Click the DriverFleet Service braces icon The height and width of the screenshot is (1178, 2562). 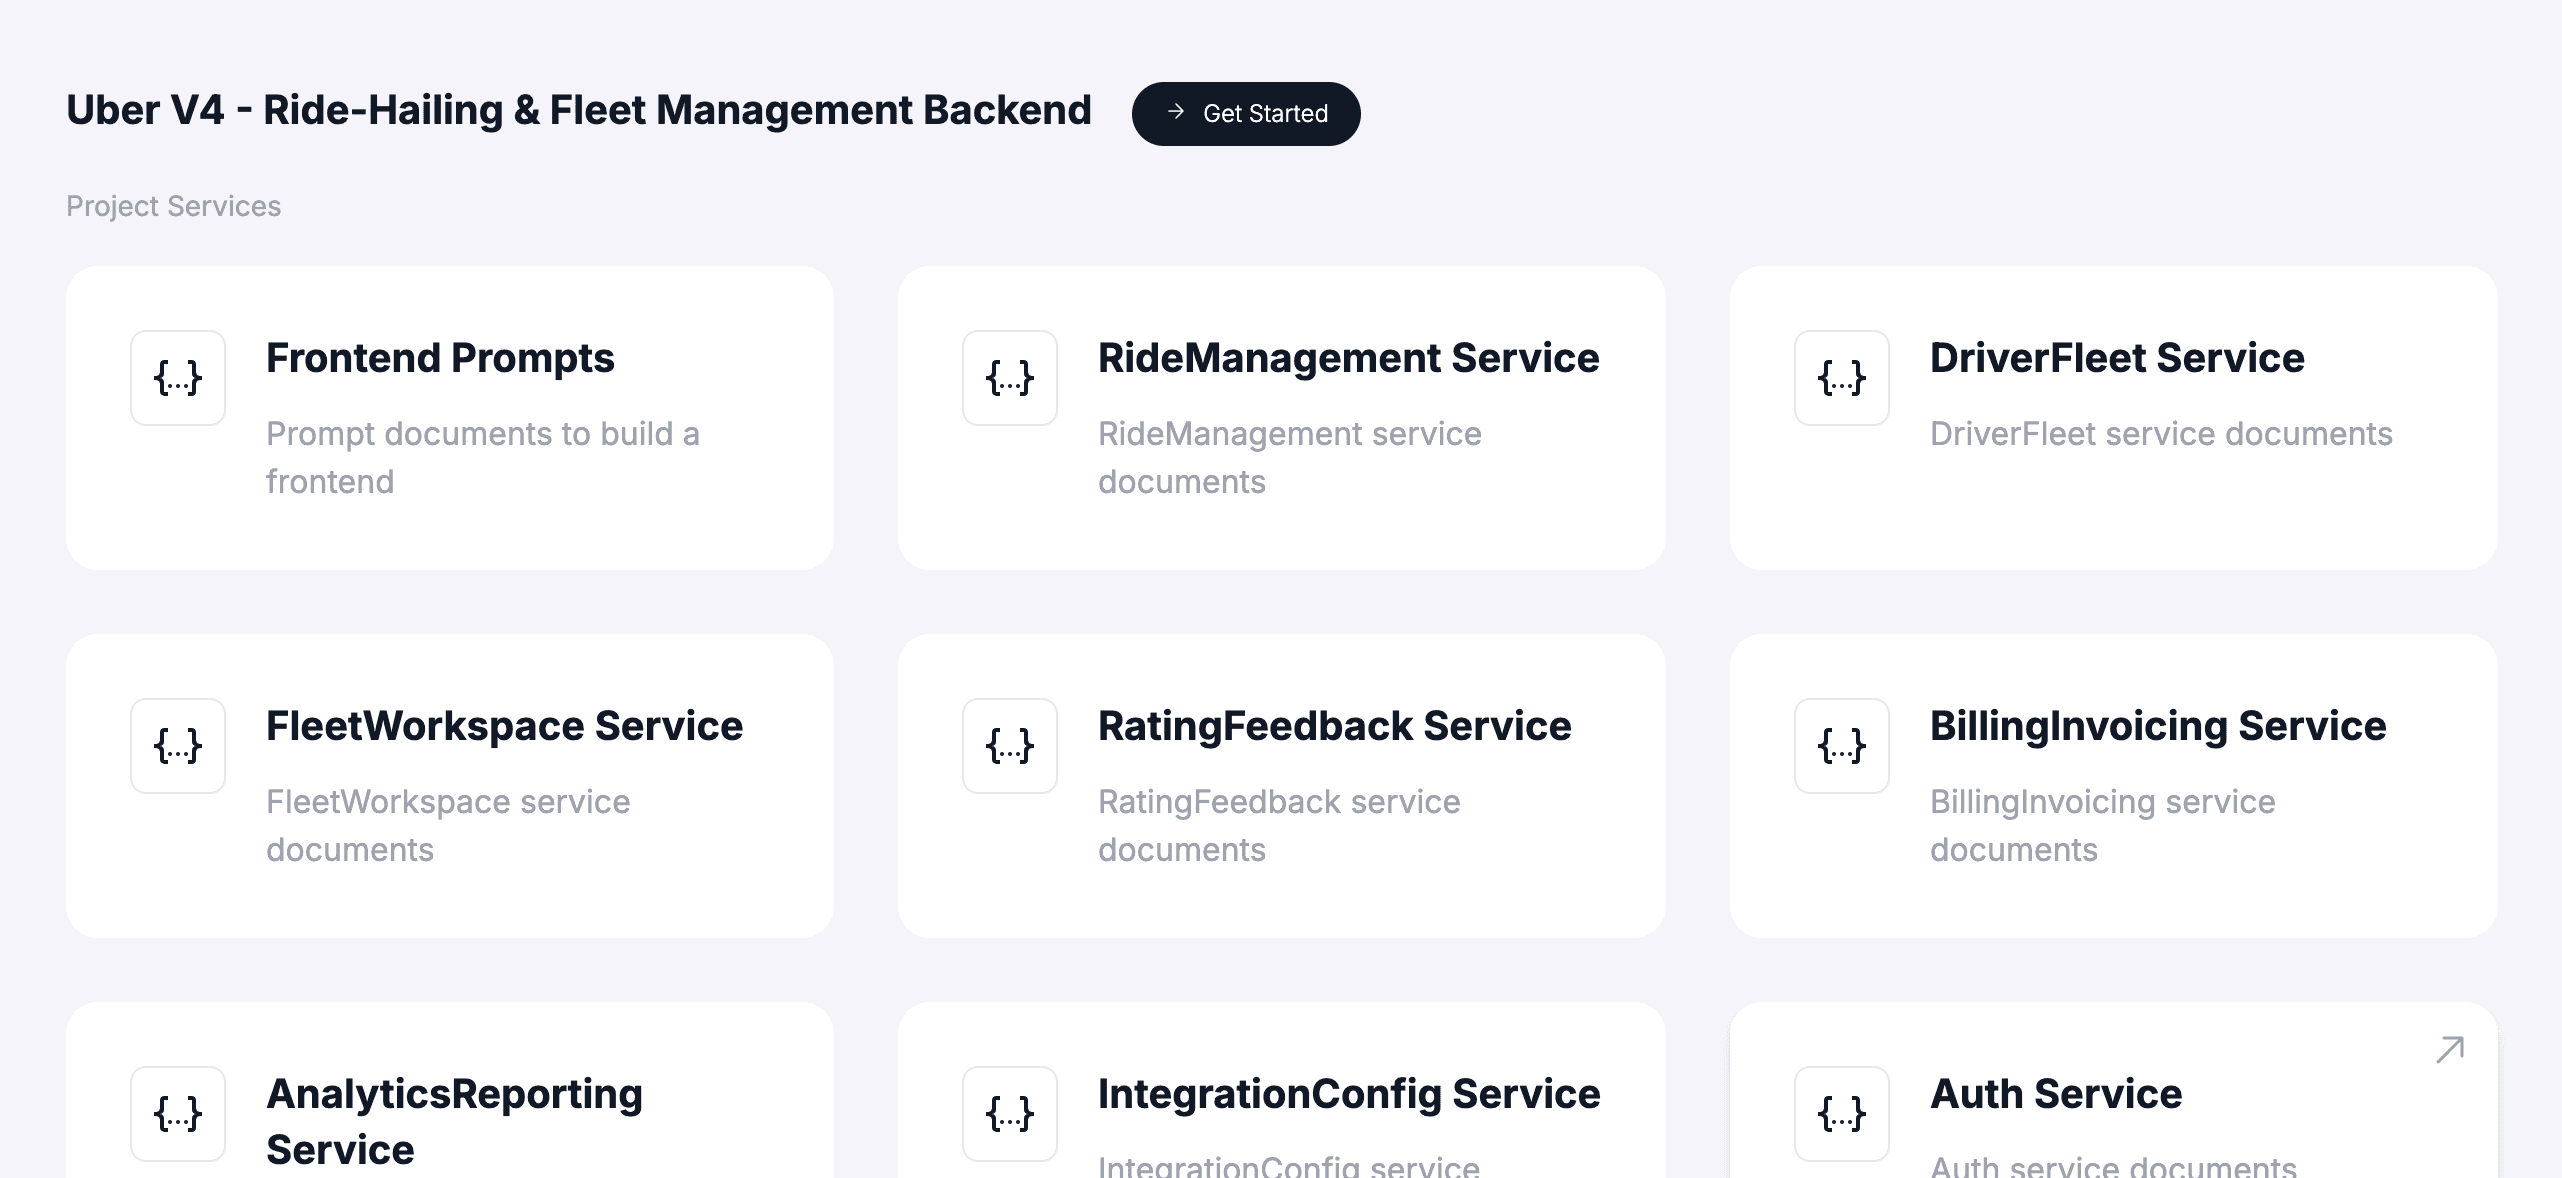pyautogui.click(x=1842, y=378)
